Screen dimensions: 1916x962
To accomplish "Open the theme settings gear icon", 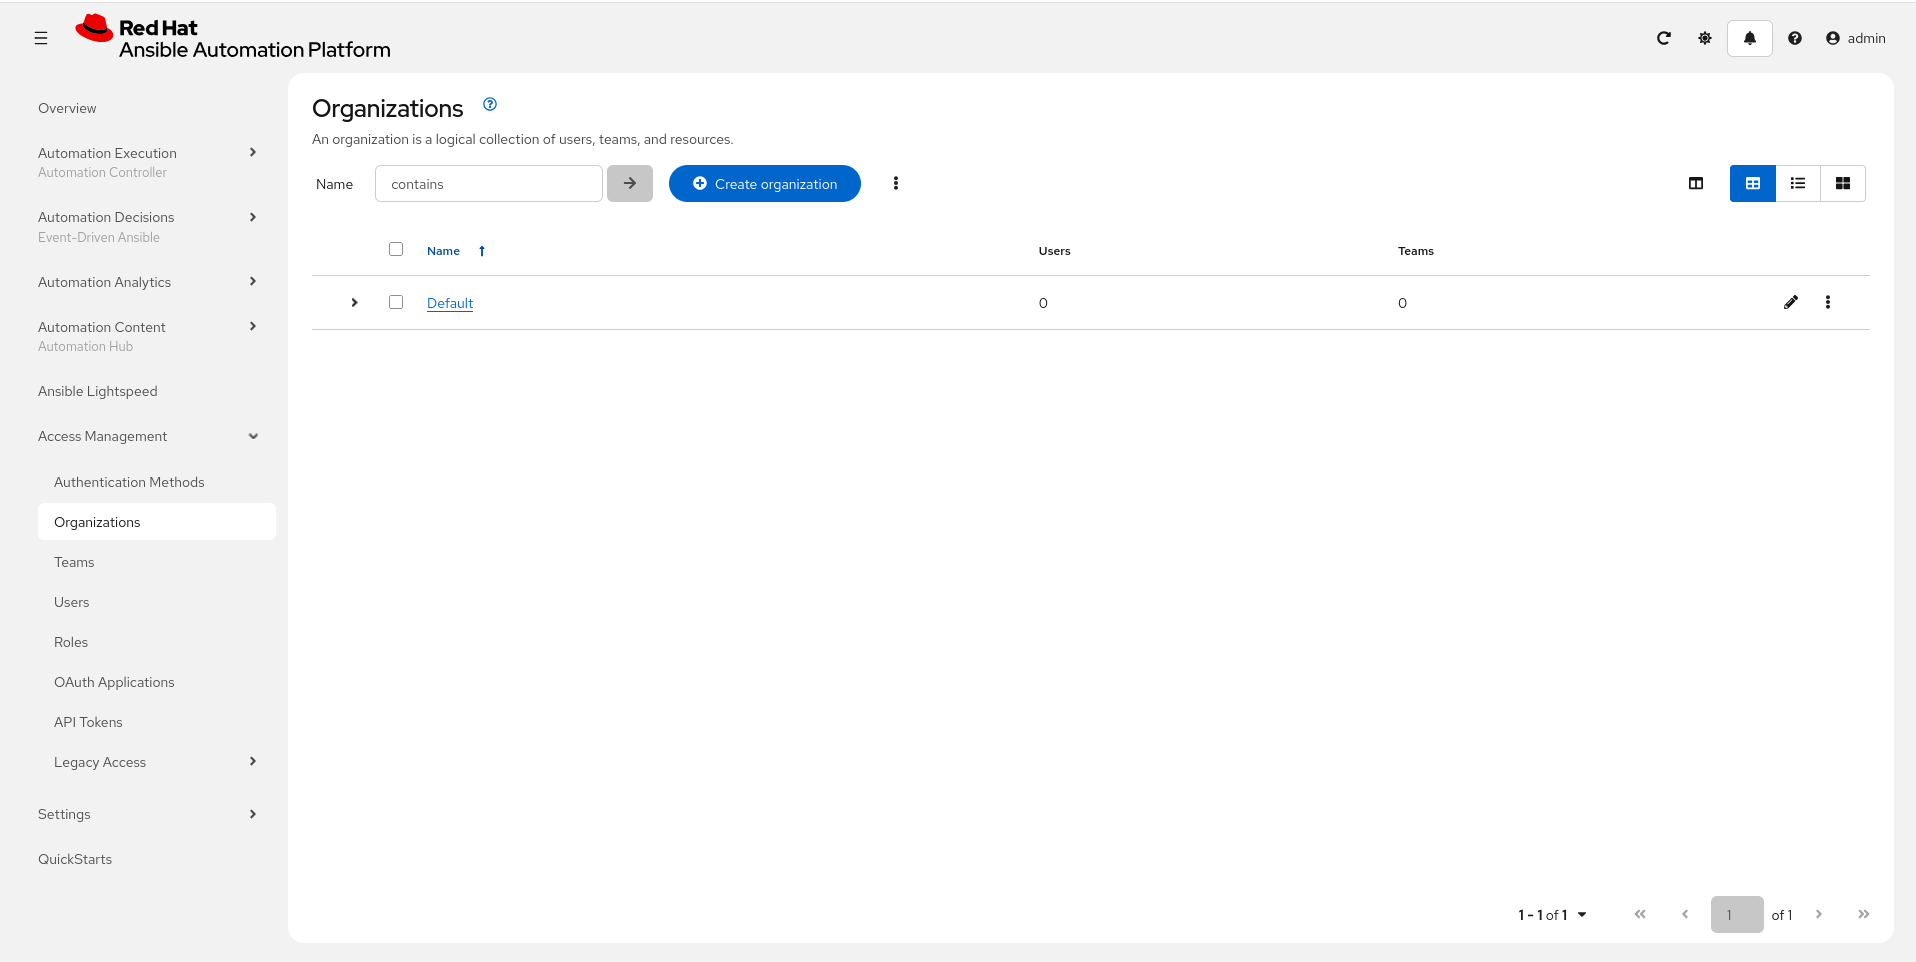I will tap(1705, 38).
